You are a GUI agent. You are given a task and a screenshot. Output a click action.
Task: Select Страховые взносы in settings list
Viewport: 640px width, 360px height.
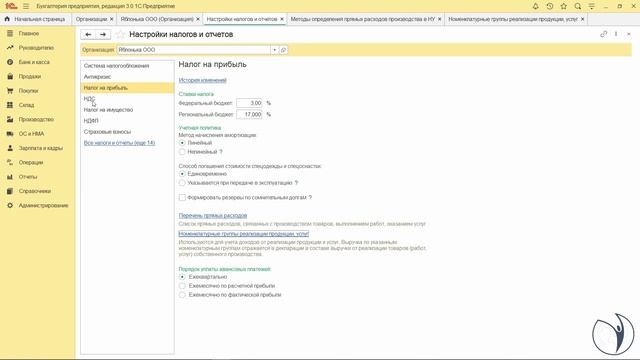[127, 132]
